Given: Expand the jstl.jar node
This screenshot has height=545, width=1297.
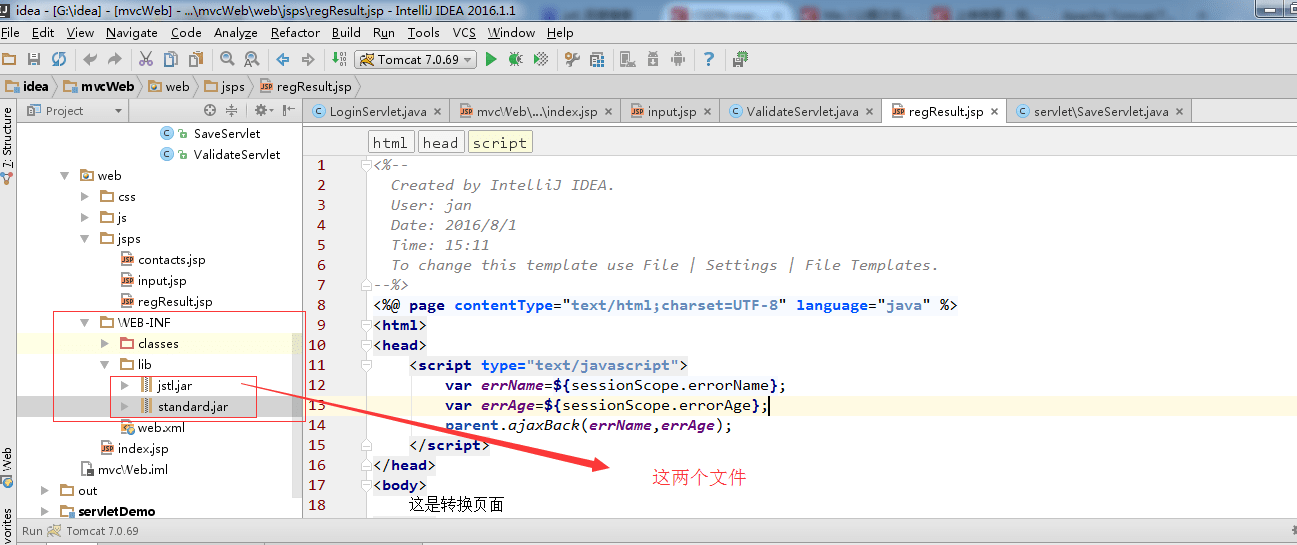Looking at the screenshot, I should (124, 385).
